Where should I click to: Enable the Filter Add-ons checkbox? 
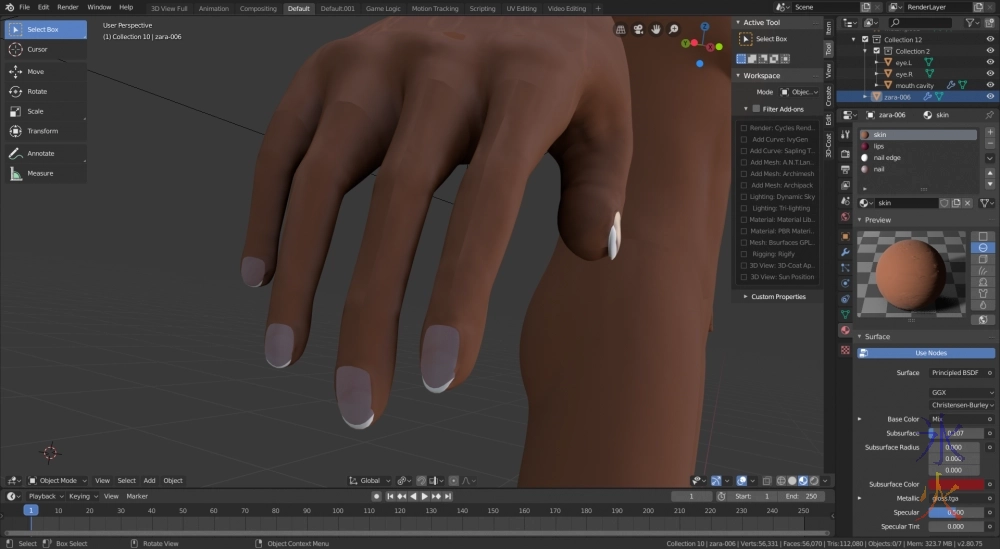[x=756, y=108]
